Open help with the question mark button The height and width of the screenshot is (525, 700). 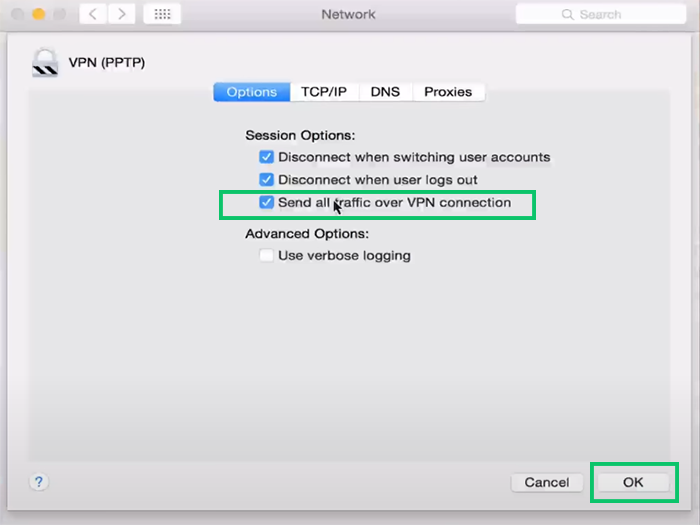pyautogui.click(x=39, y=482)
